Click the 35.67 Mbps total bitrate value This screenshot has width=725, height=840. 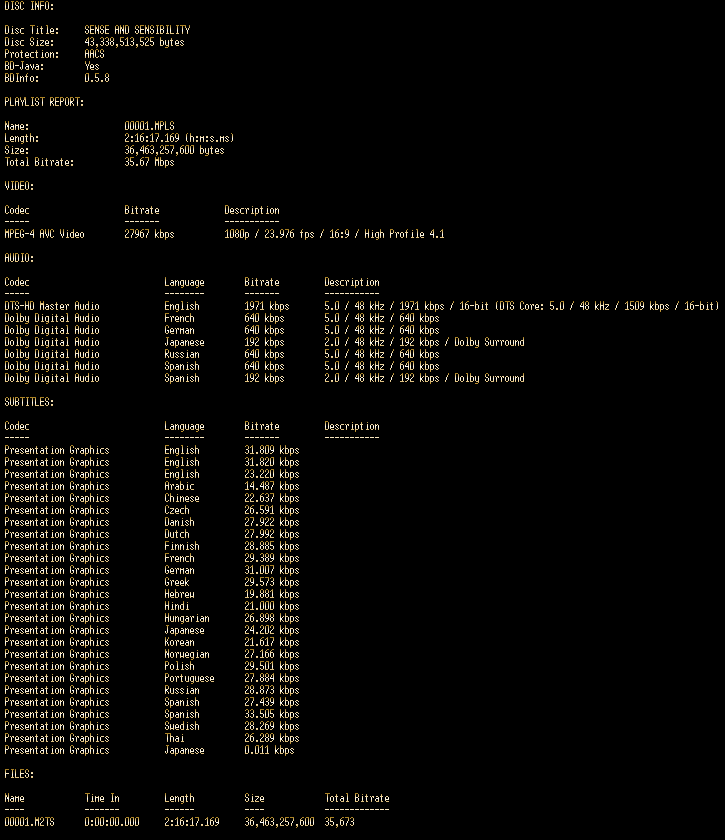pyautogui.click(x=149, y=162)
